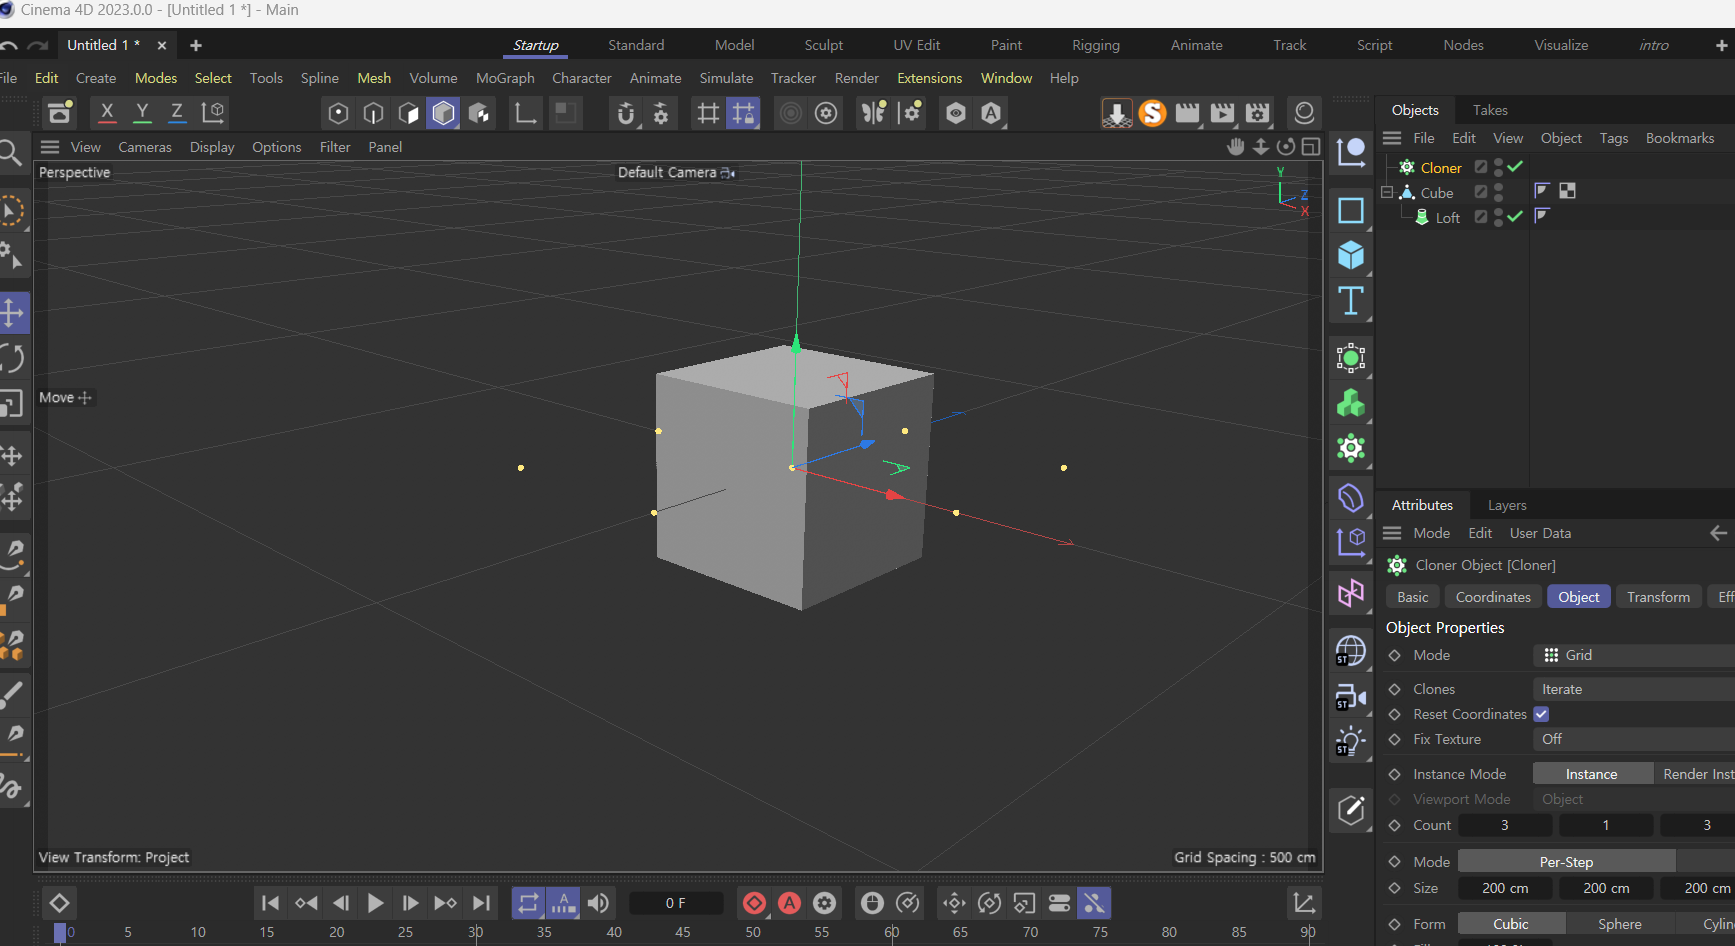Go to start of animation
The image size is (1735, 946).
[270, 903]
